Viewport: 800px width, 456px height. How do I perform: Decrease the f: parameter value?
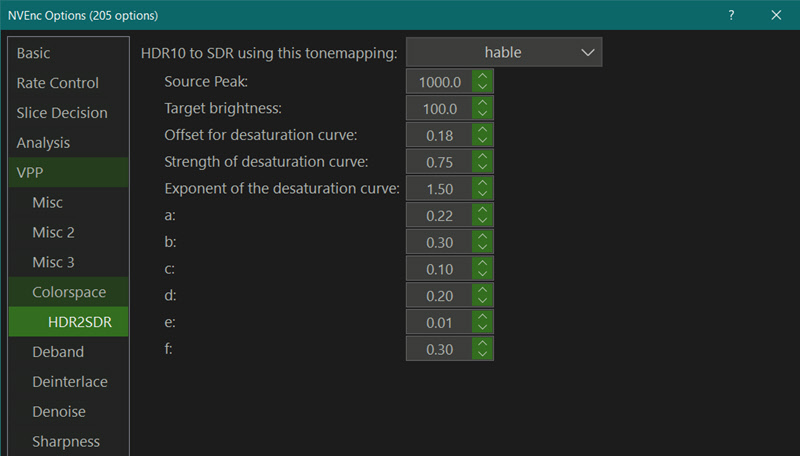click(482, 355)
